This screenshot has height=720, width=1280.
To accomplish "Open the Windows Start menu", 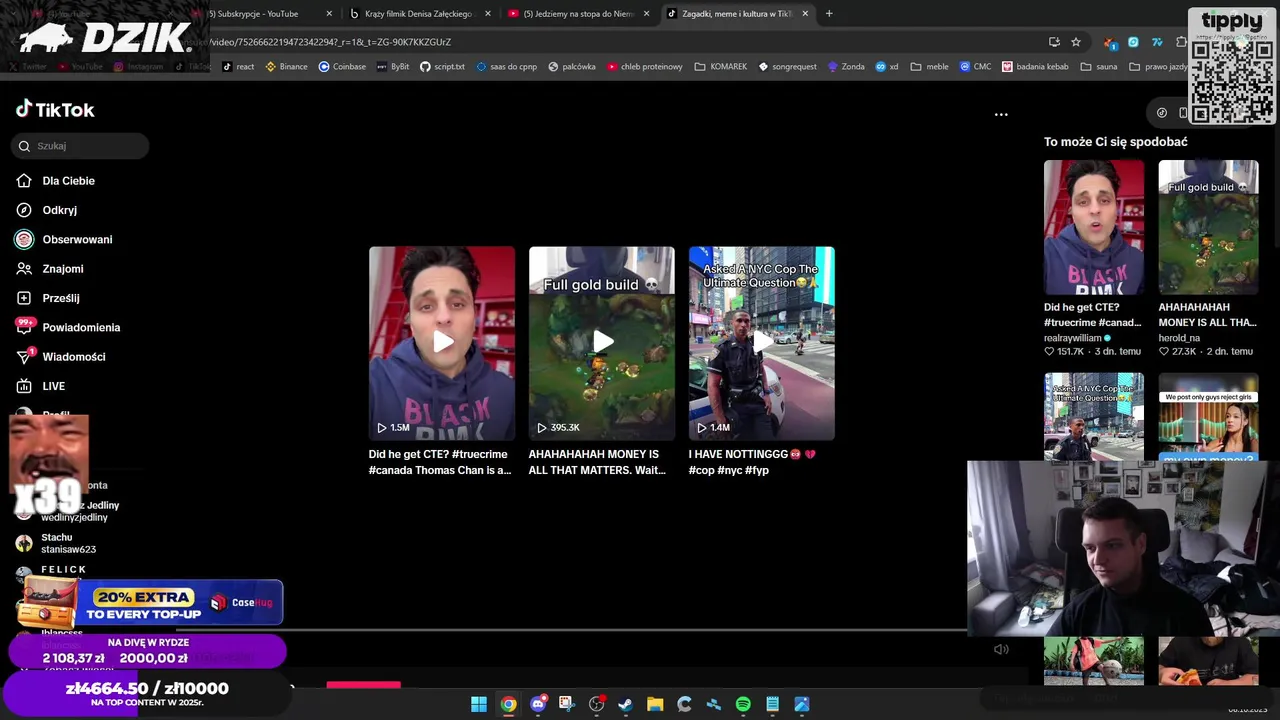I will point(479,705).
